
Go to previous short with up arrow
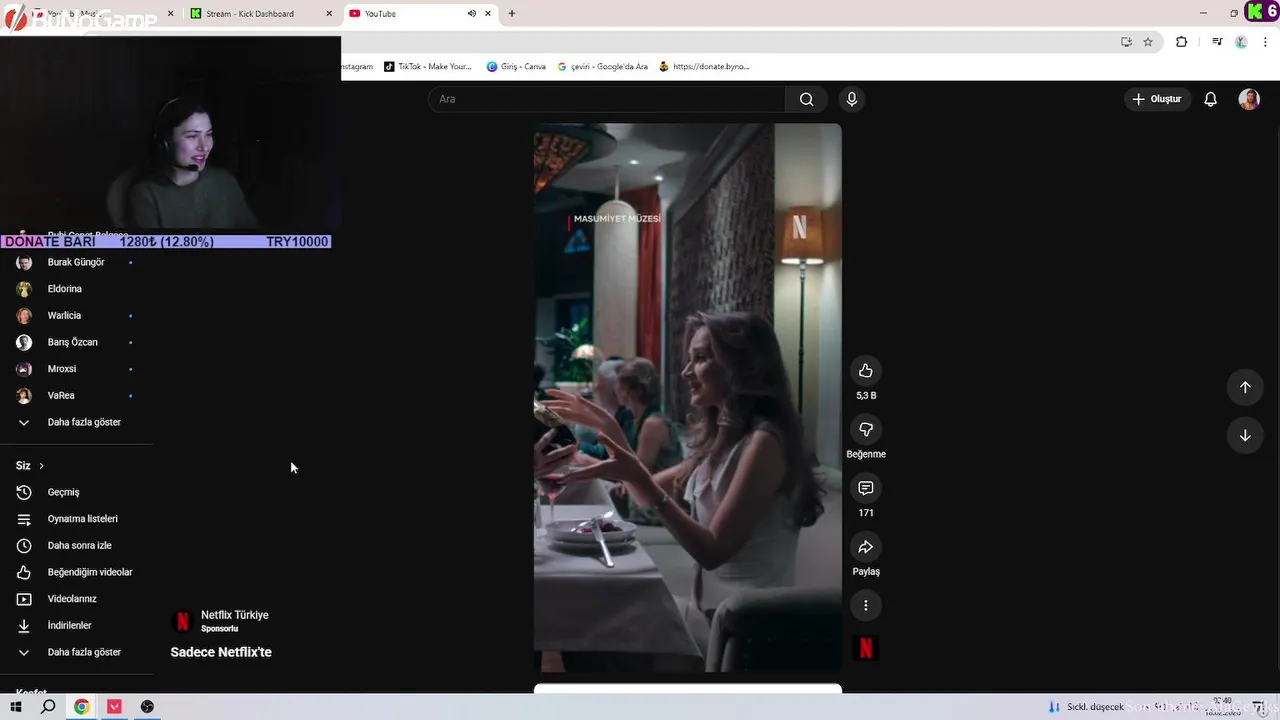1245,387
